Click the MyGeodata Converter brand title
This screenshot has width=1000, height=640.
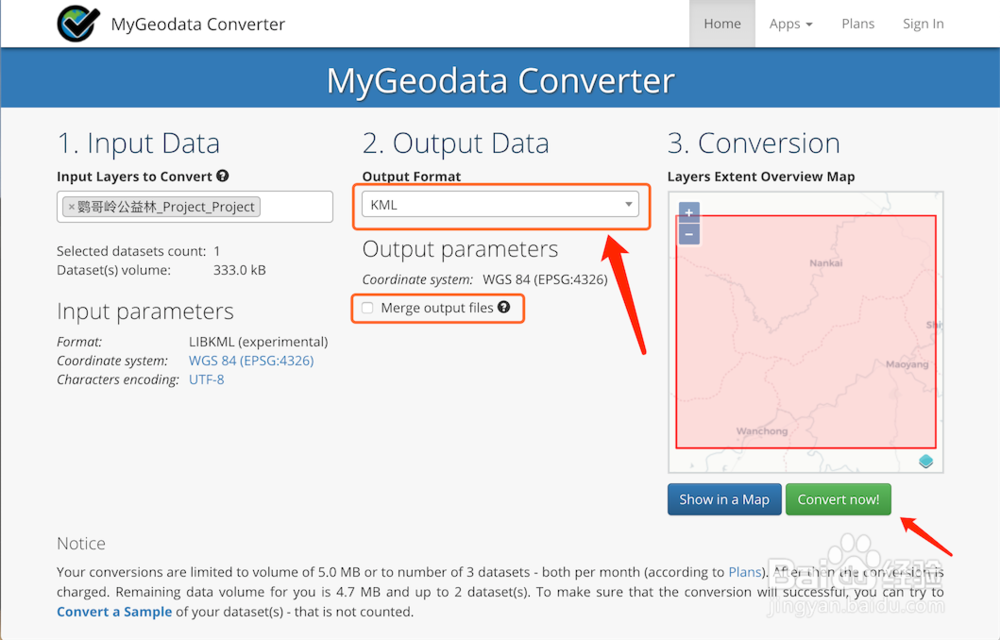click(x=198, y=24)
